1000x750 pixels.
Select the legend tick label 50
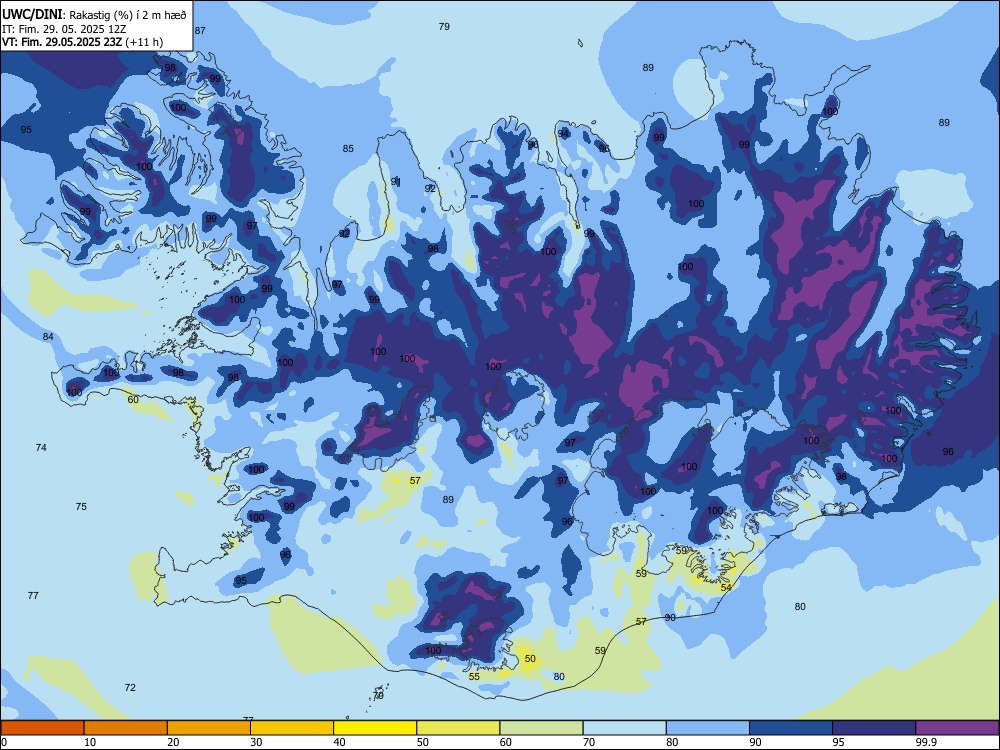coord(422,742)
